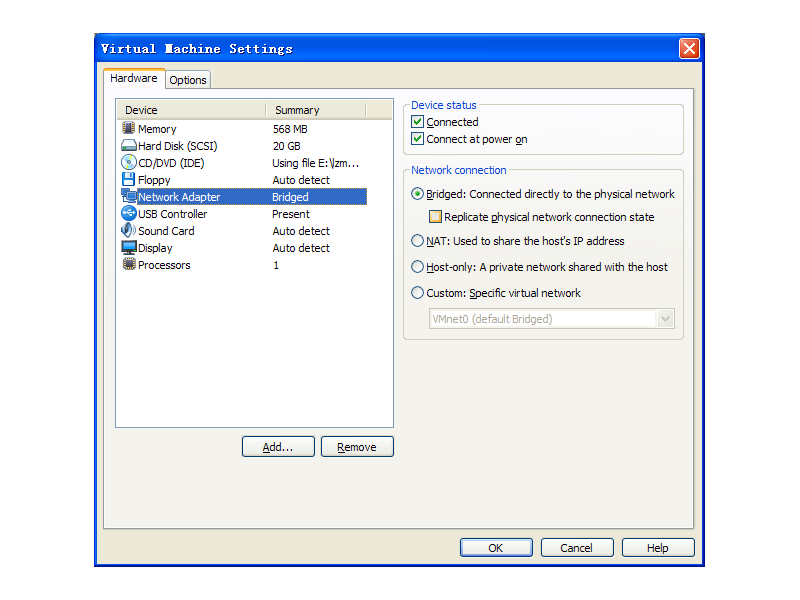Click the Add... button
800x600 pixels.
tap(278, 447)
